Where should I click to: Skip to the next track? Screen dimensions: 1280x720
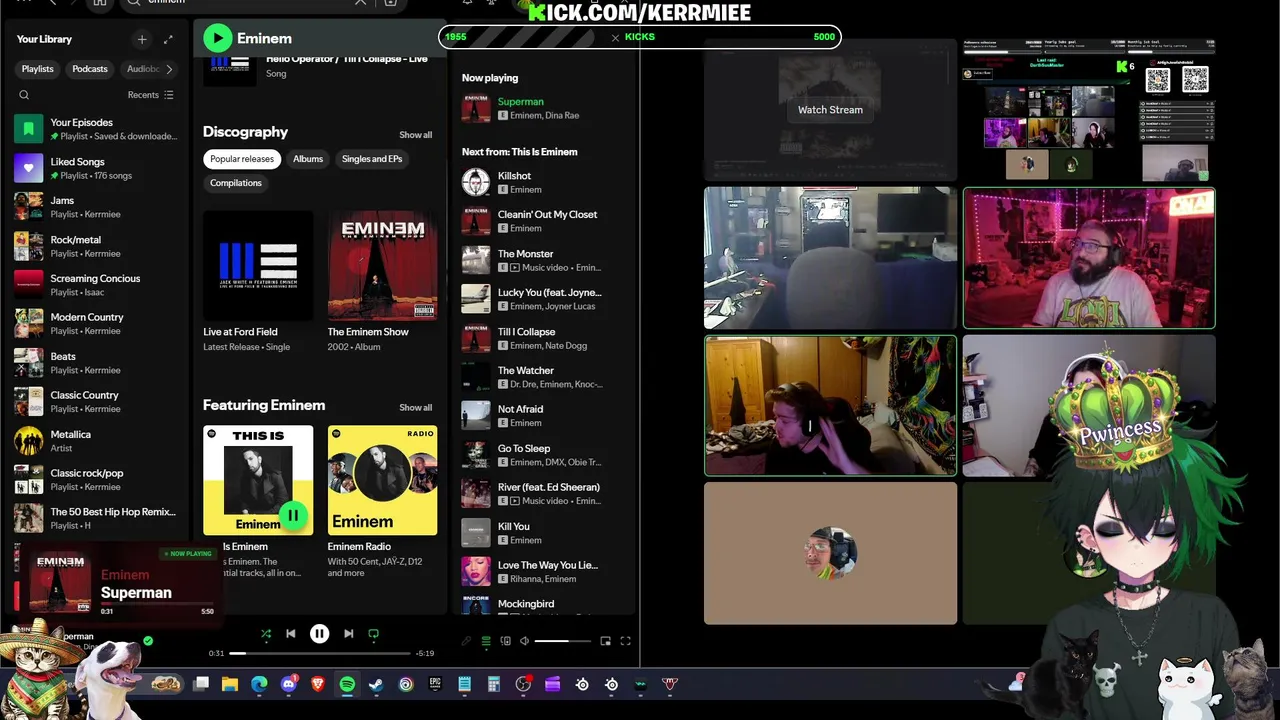coord(348,633)
